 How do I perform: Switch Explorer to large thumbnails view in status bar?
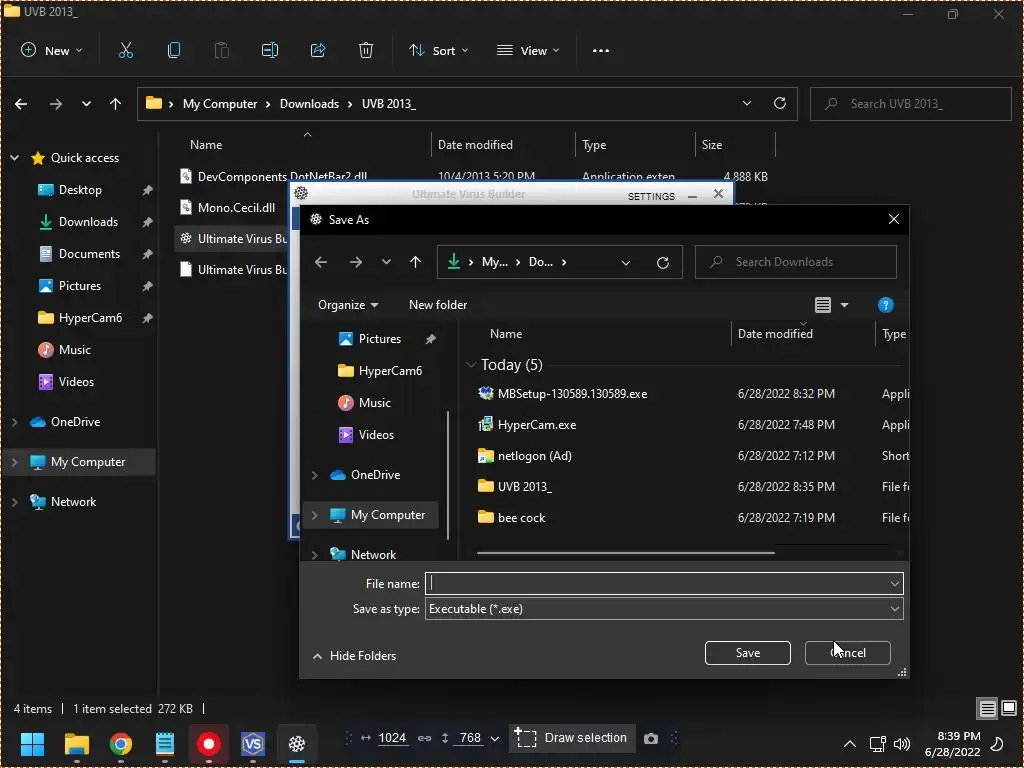point(1009,709)
